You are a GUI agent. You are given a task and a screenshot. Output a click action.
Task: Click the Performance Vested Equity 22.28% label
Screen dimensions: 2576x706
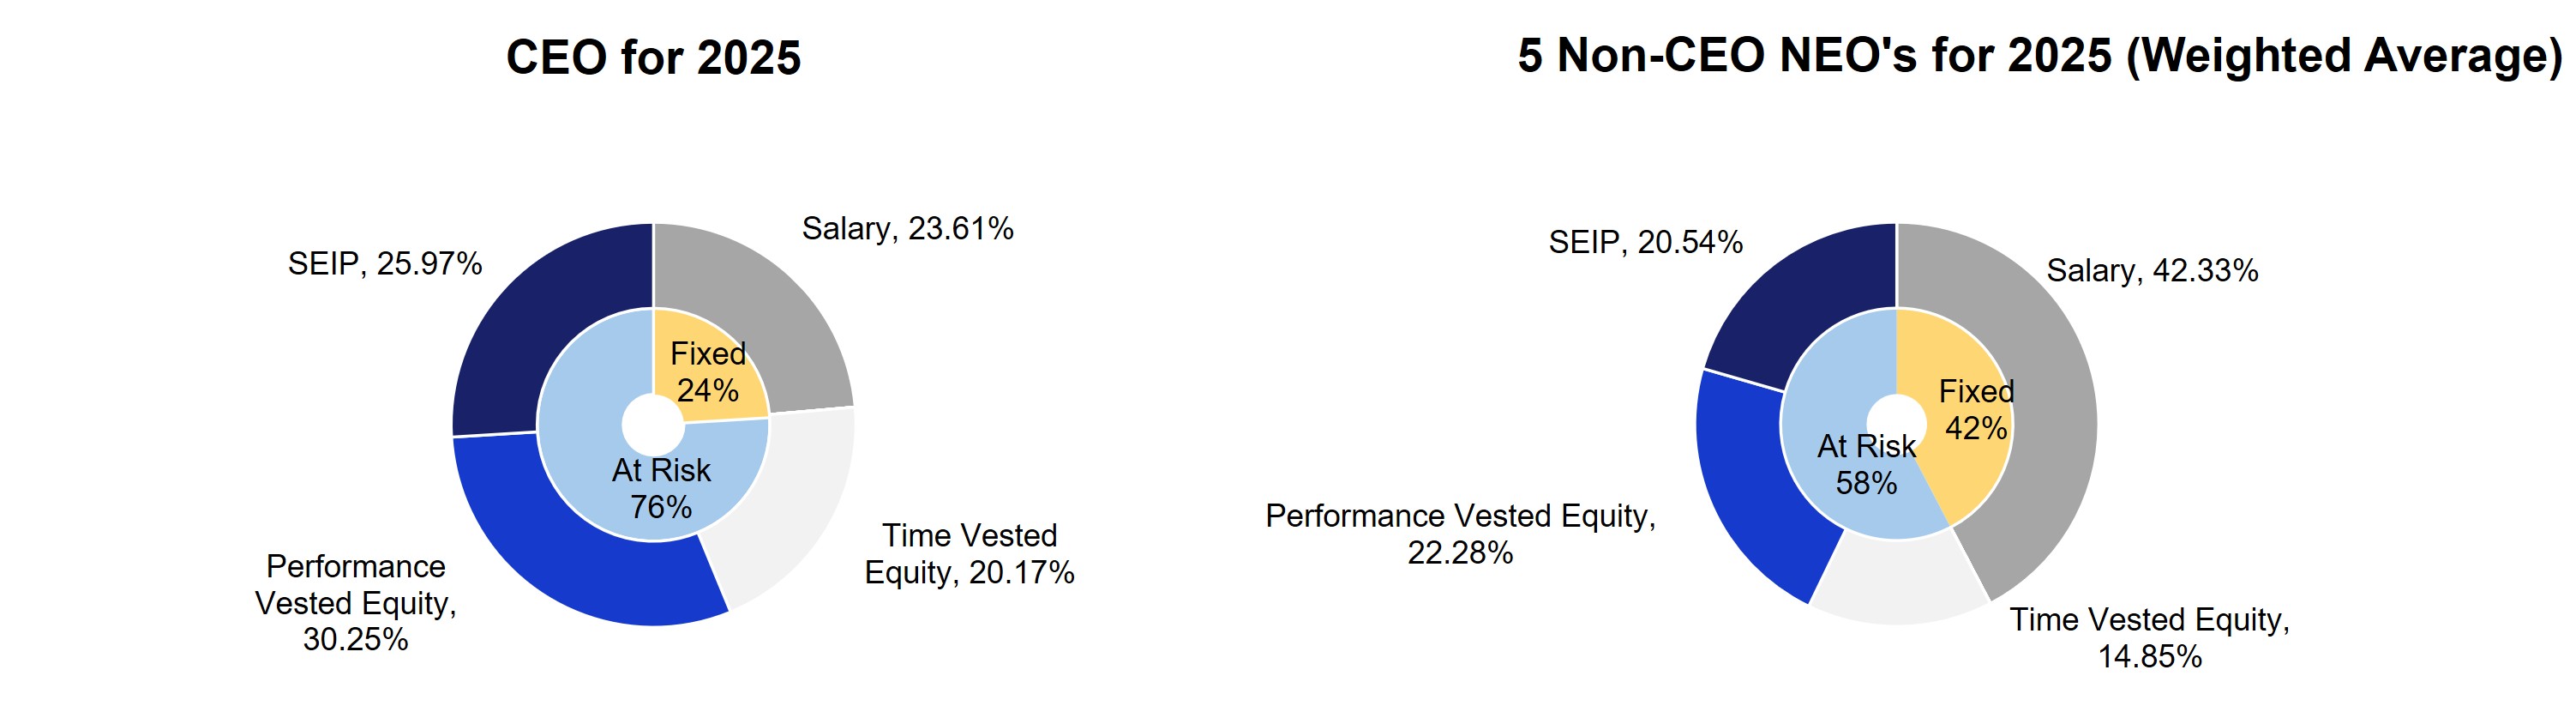tap(1460, 534)
